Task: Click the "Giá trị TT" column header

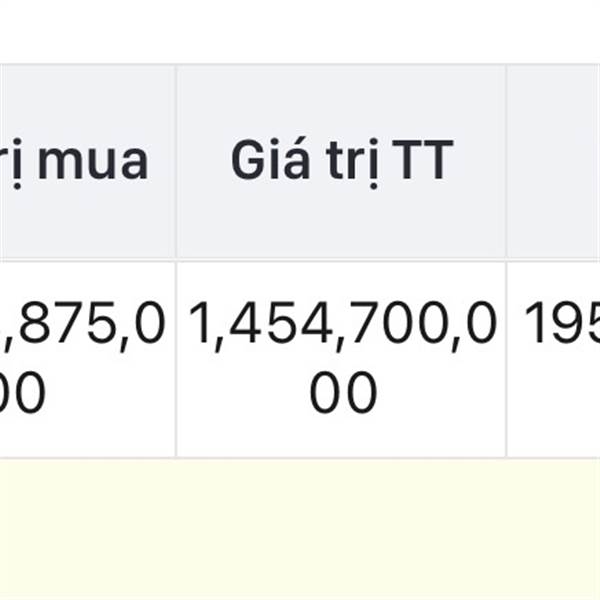Action: pyautogui.click(x=341, y=161)
